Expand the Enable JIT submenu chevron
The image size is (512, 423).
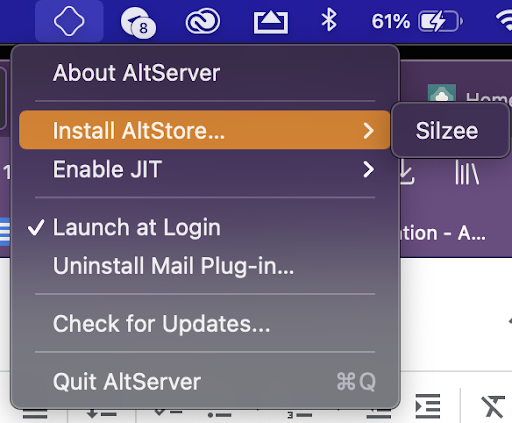point(368,170)
